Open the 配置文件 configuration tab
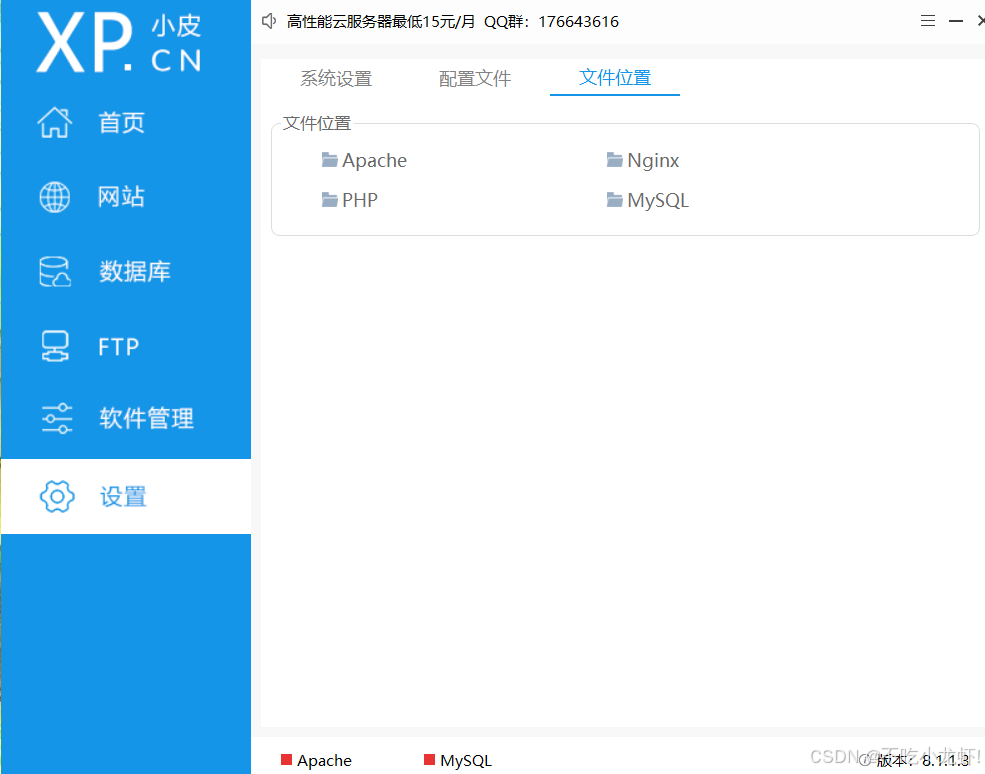 click(474, 78)
